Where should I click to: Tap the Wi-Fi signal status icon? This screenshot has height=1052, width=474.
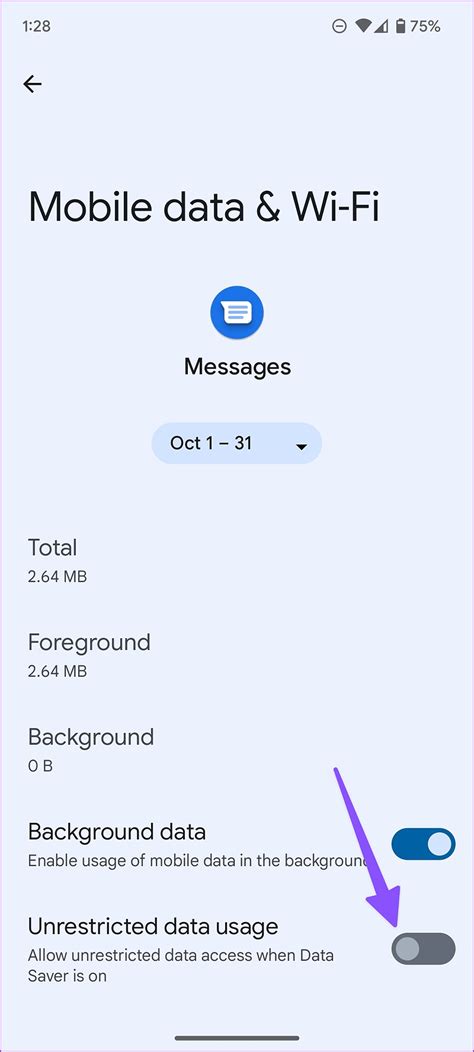[x=363, y=26]
